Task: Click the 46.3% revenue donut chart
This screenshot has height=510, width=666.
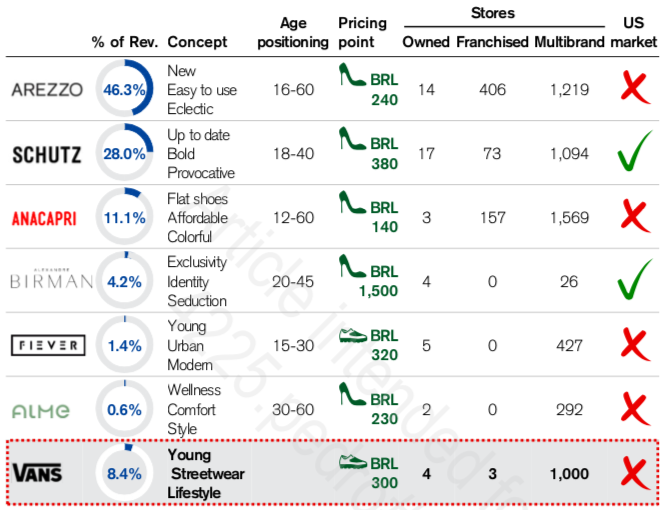Action: click(x=124, y=88)
